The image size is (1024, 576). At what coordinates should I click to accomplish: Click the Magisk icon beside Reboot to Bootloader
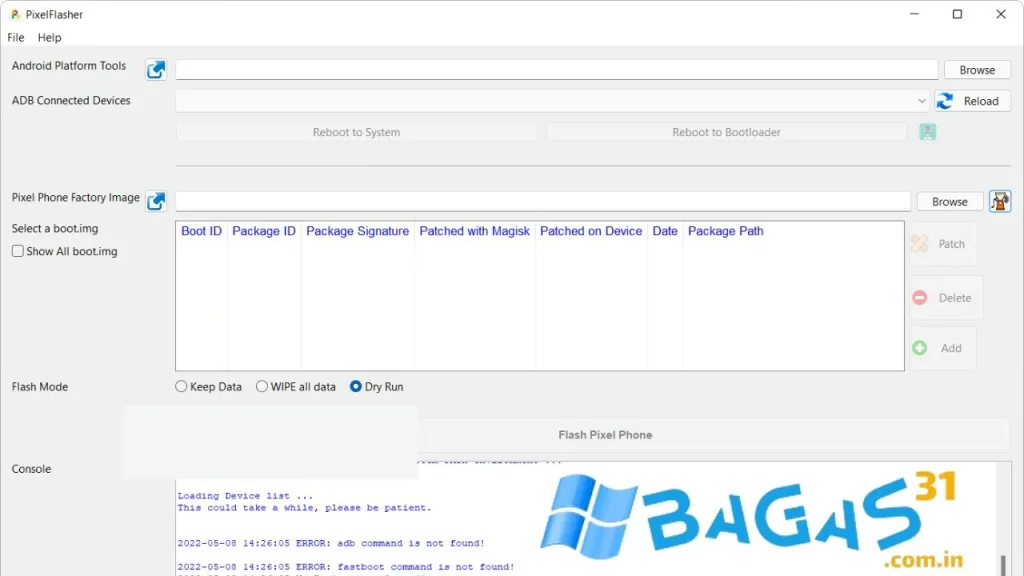tap(927, 132)
